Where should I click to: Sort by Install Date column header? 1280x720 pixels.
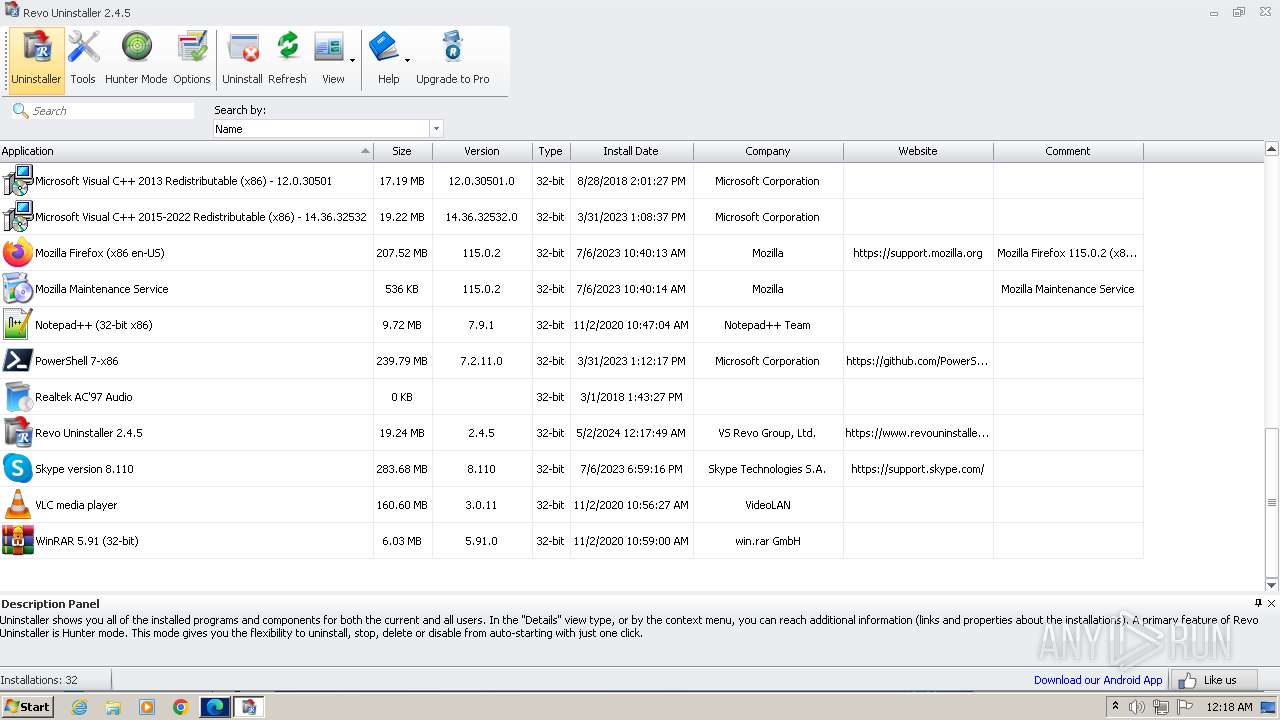click(631, 151)
